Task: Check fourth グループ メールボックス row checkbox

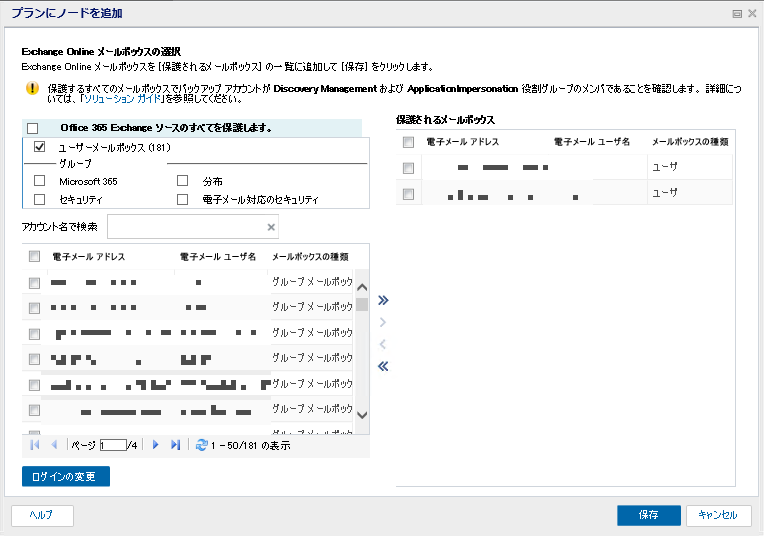Action: coord(34,359)
